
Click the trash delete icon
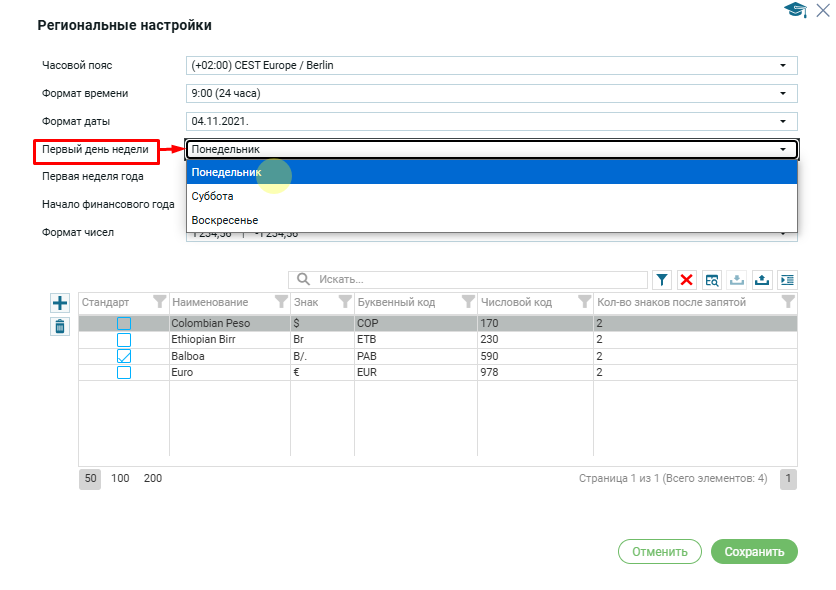[60, 326]
